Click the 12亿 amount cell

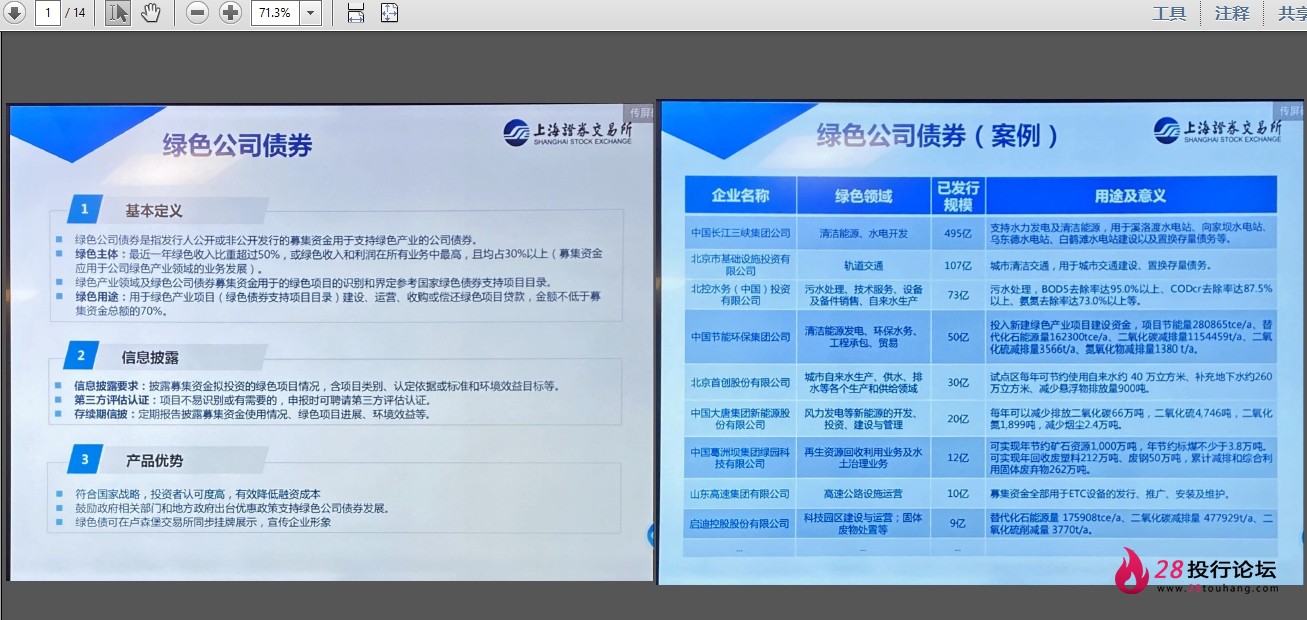click(958, 457)
